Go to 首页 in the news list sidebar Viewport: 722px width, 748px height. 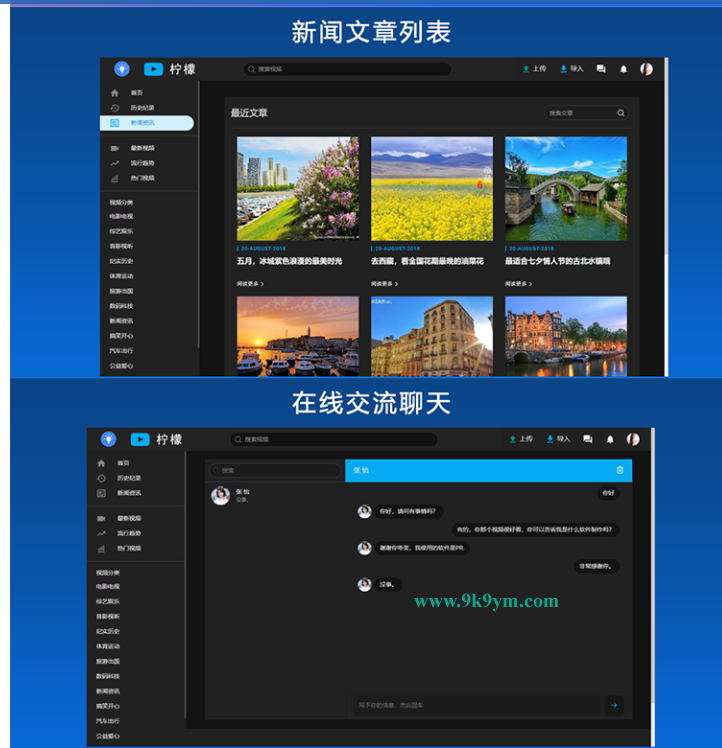[x=136, y=92]
